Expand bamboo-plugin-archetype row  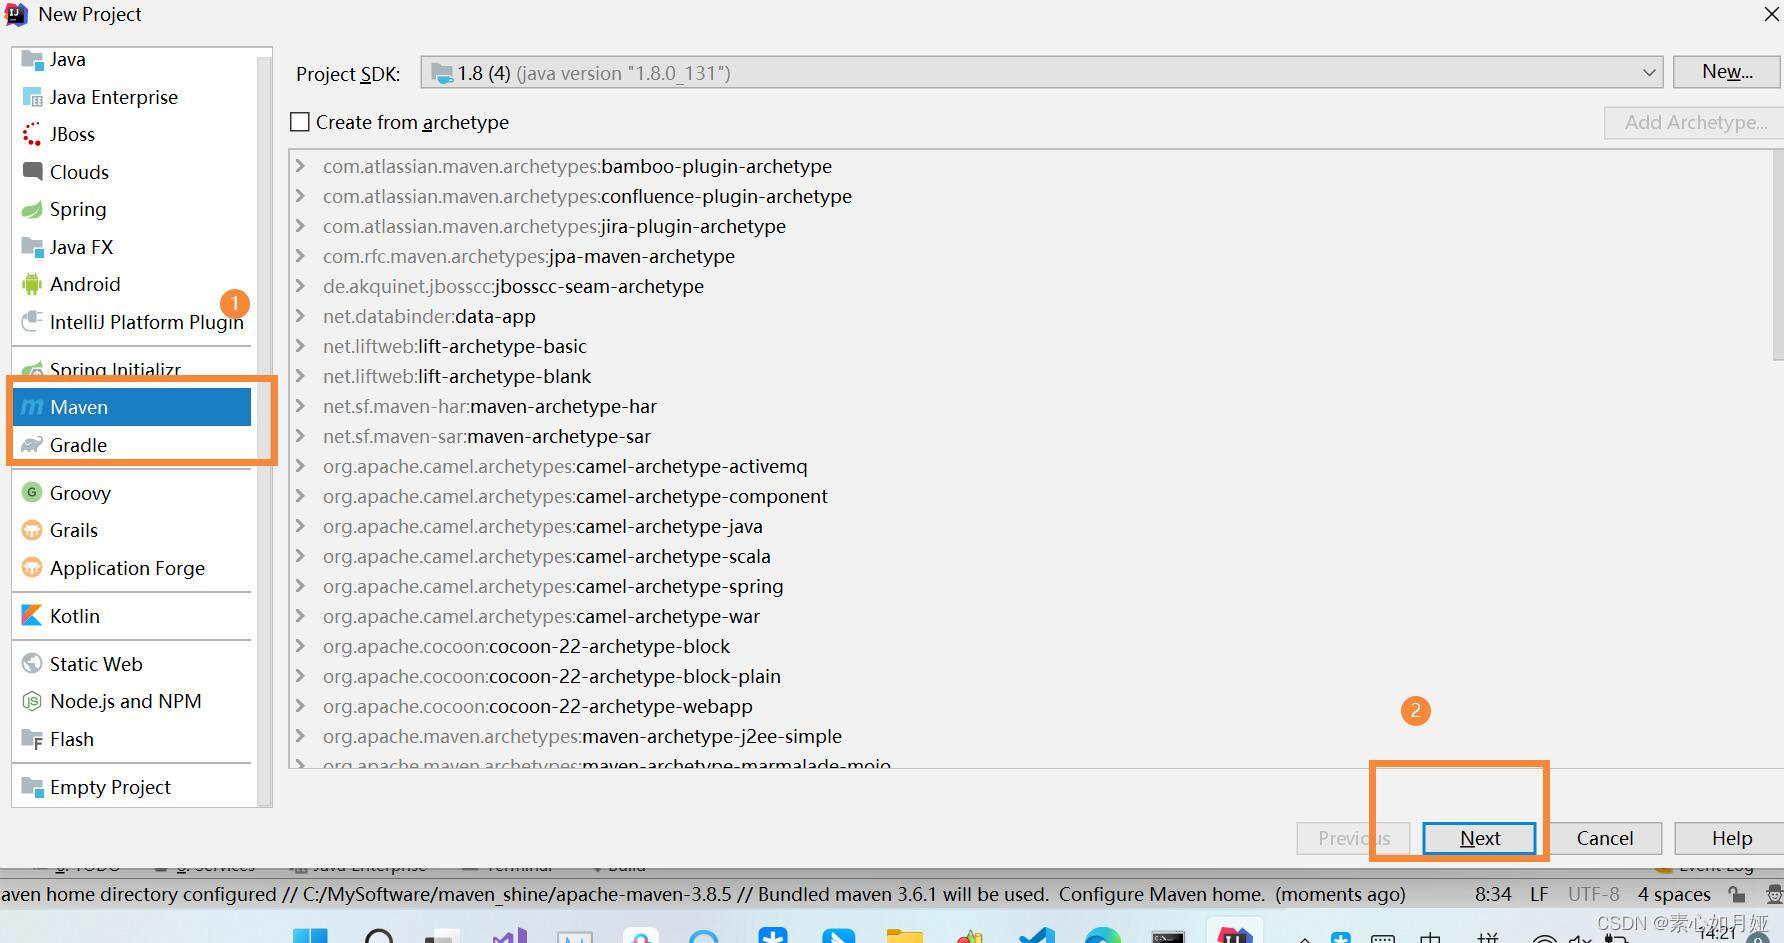coord(300,166)
